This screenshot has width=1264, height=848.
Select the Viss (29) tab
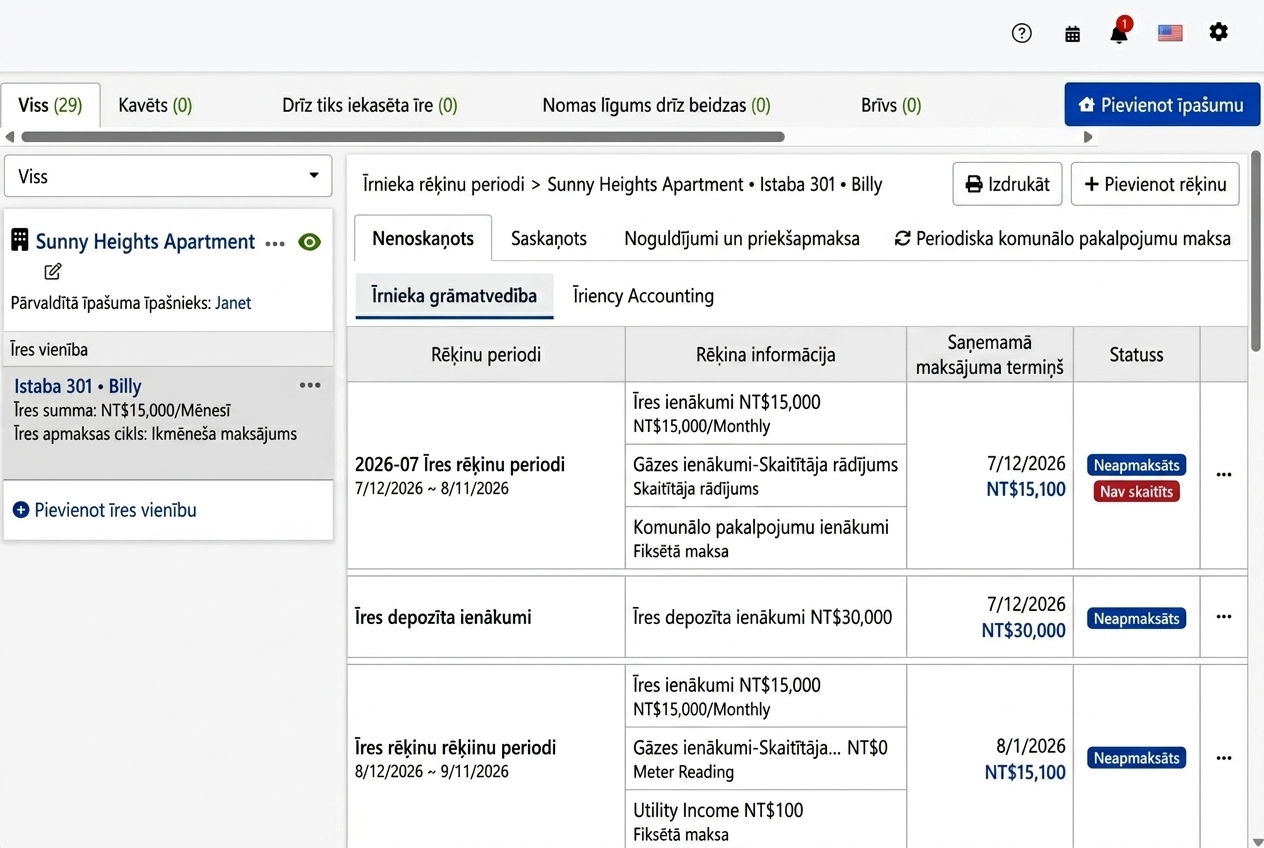coord(50,105)
